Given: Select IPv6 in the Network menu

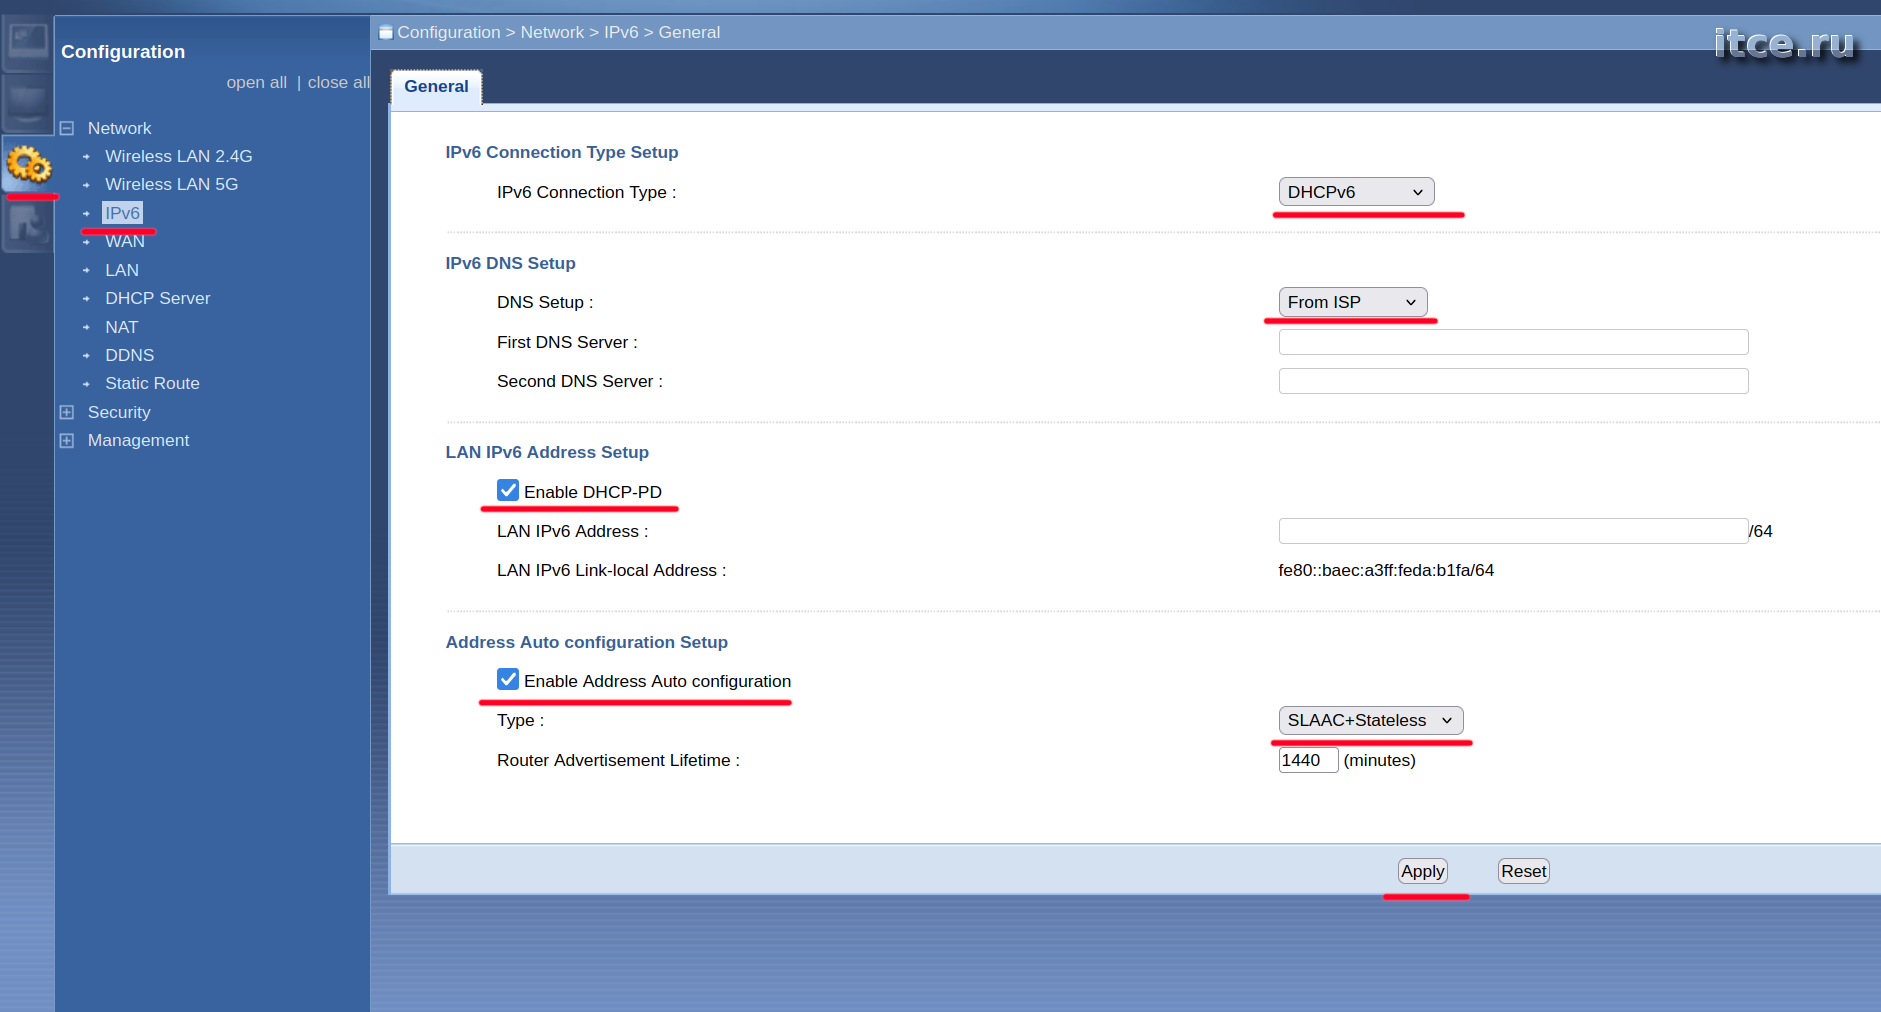Looking at the screenshot, I should click(x=122, y=213).
